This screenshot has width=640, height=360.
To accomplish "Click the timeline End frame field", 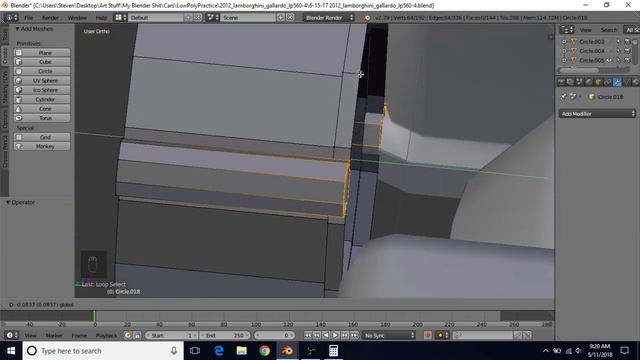I will click(x=224, y=336).
